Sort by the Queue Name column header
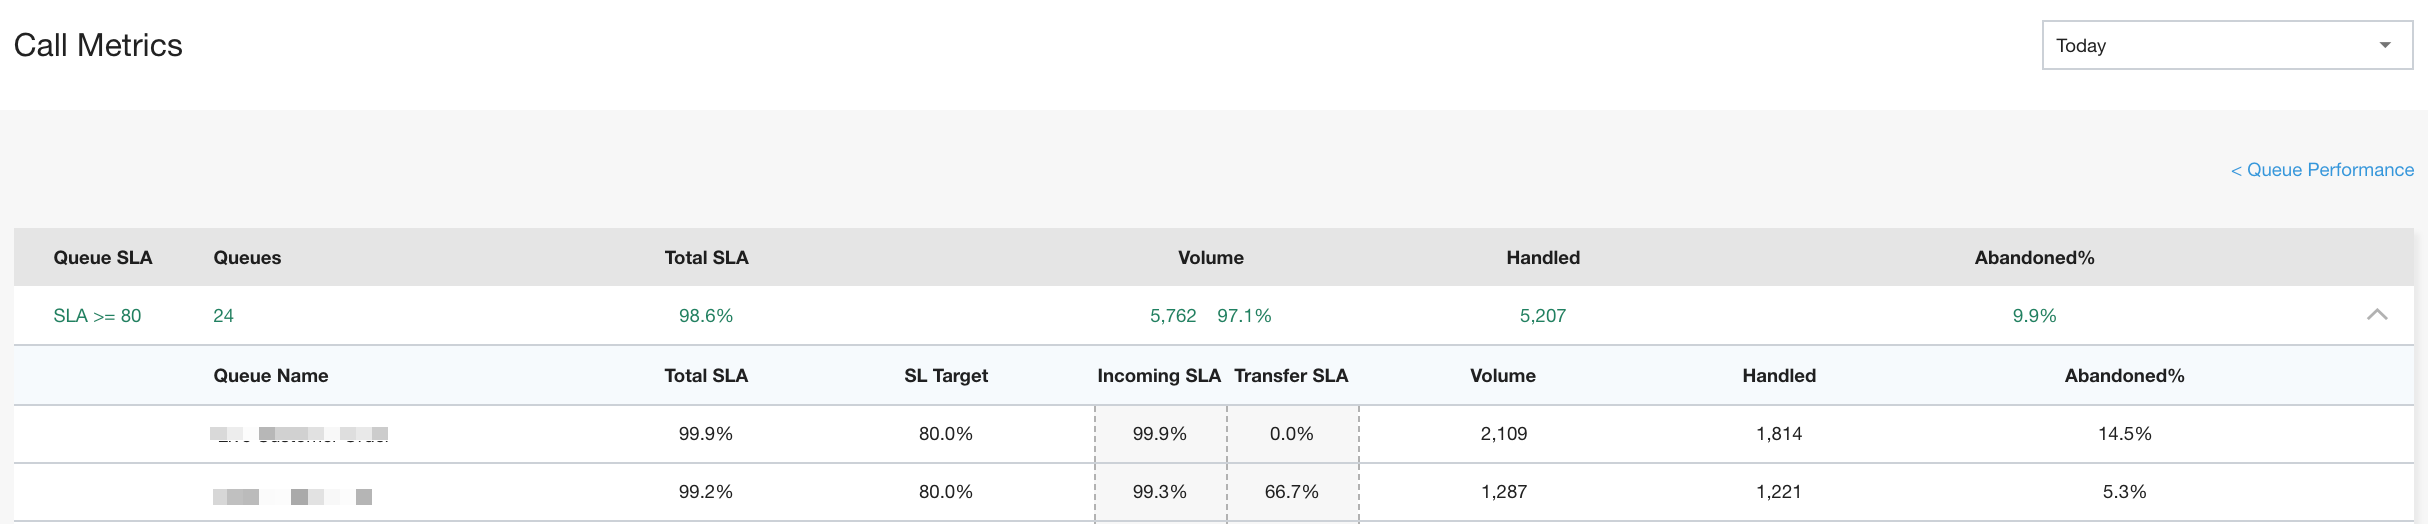This screenshot has width=2428, height=524. pos(271,376)
